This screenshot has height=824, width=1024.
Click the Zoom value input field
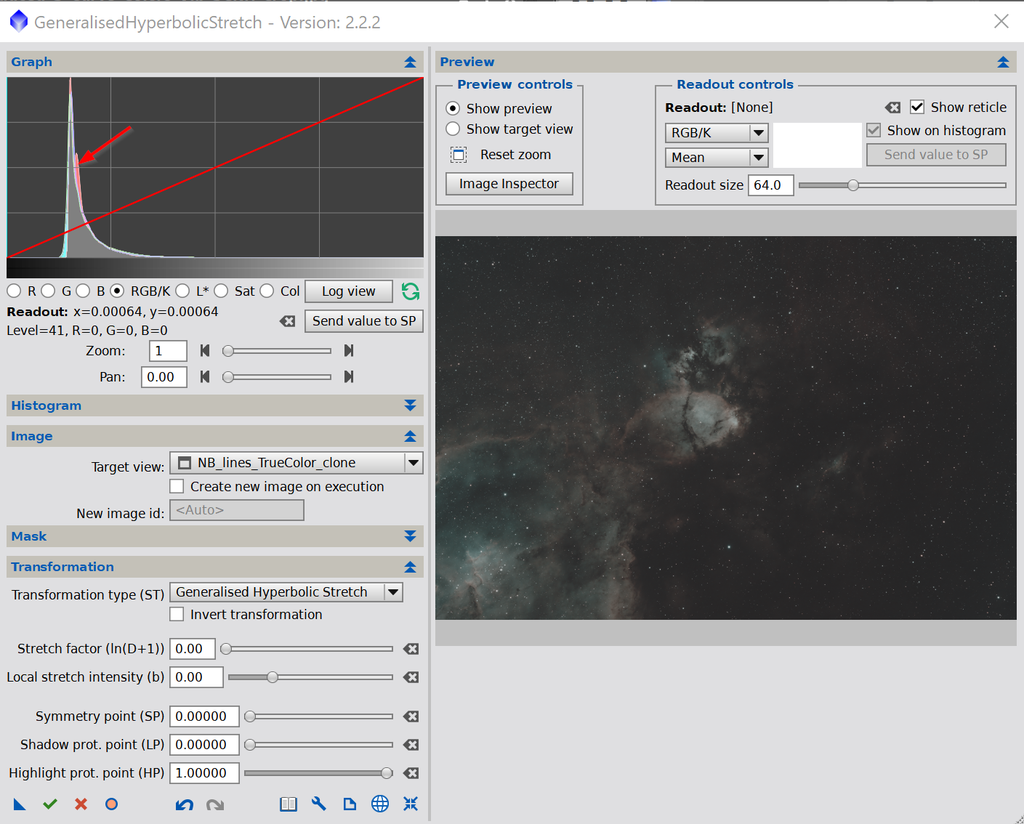[168, 351]
